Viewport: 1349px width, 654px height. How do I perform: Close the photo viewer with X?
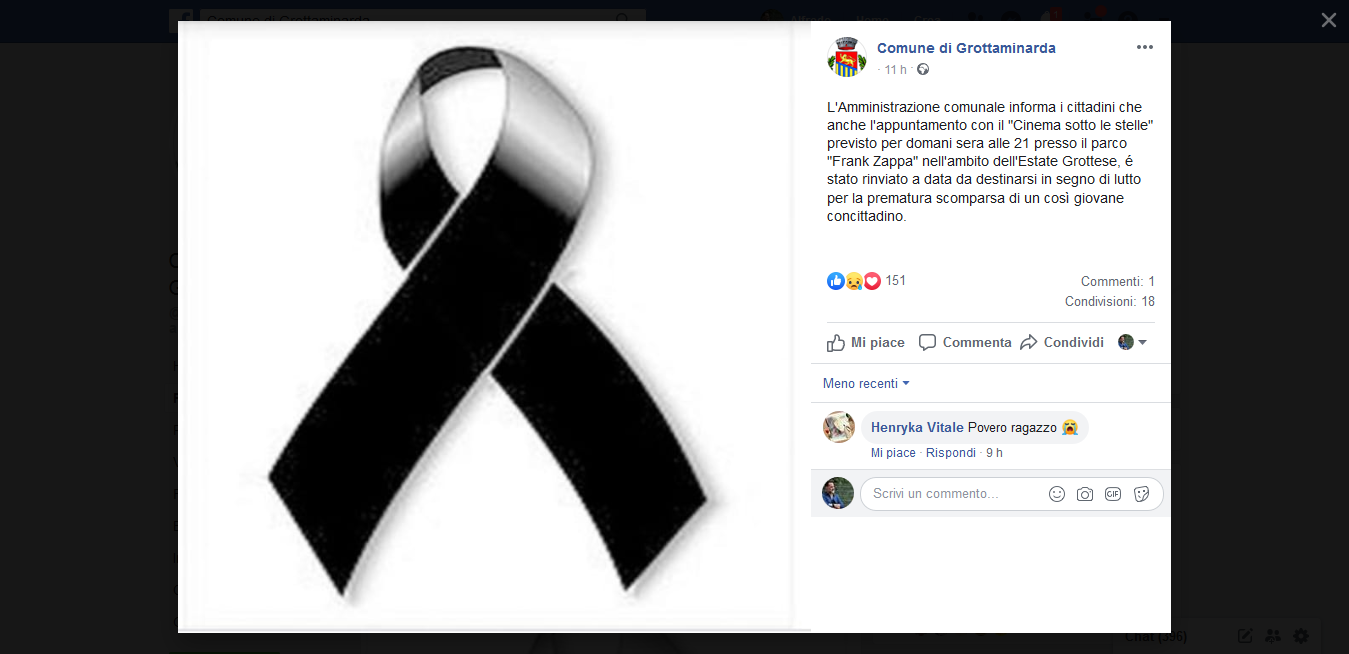1328,20
